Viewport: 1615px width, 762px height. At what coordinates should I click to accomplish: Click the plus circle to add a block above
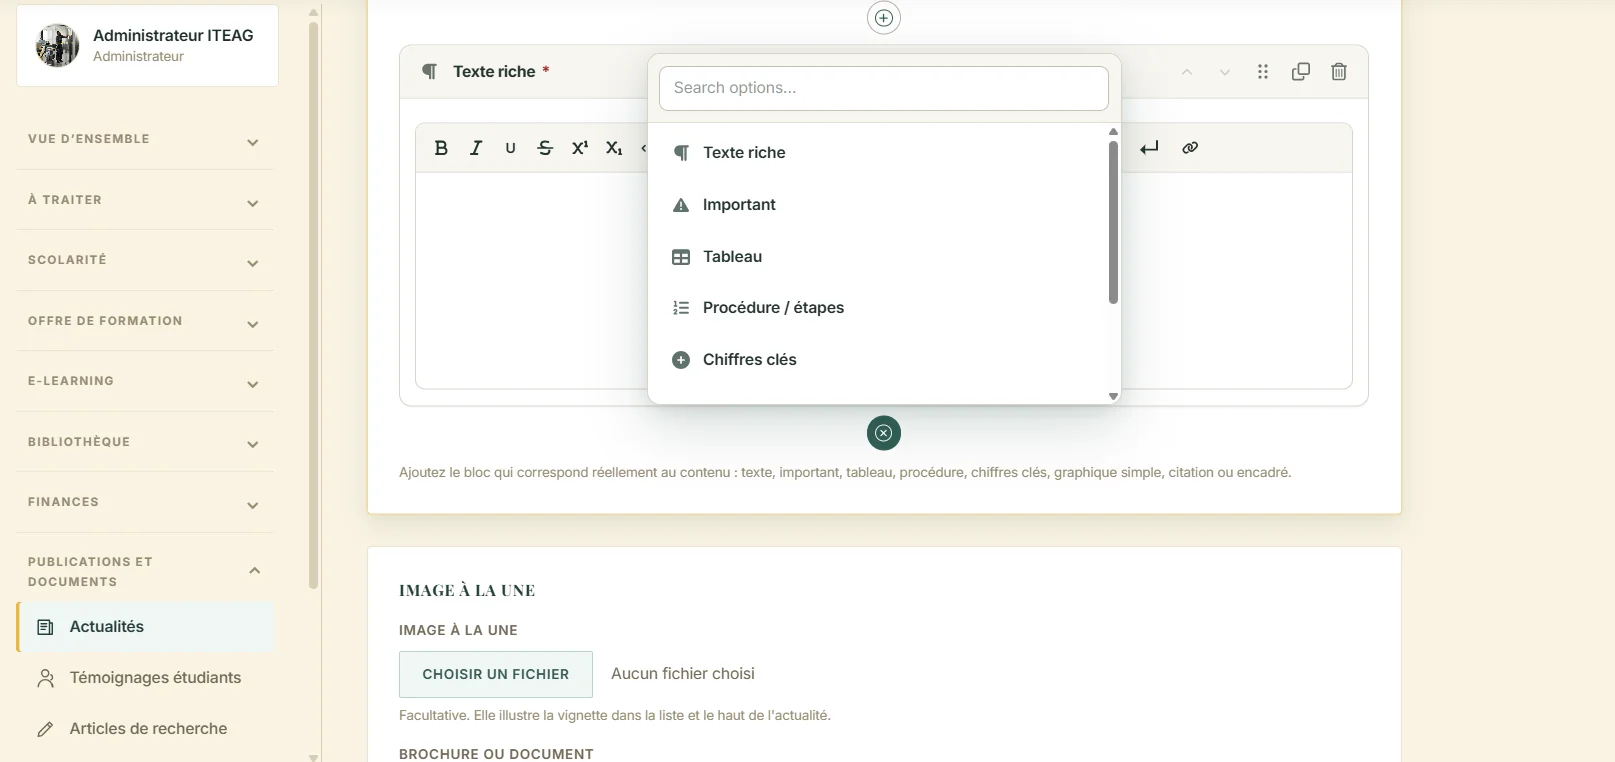point(884,18)
